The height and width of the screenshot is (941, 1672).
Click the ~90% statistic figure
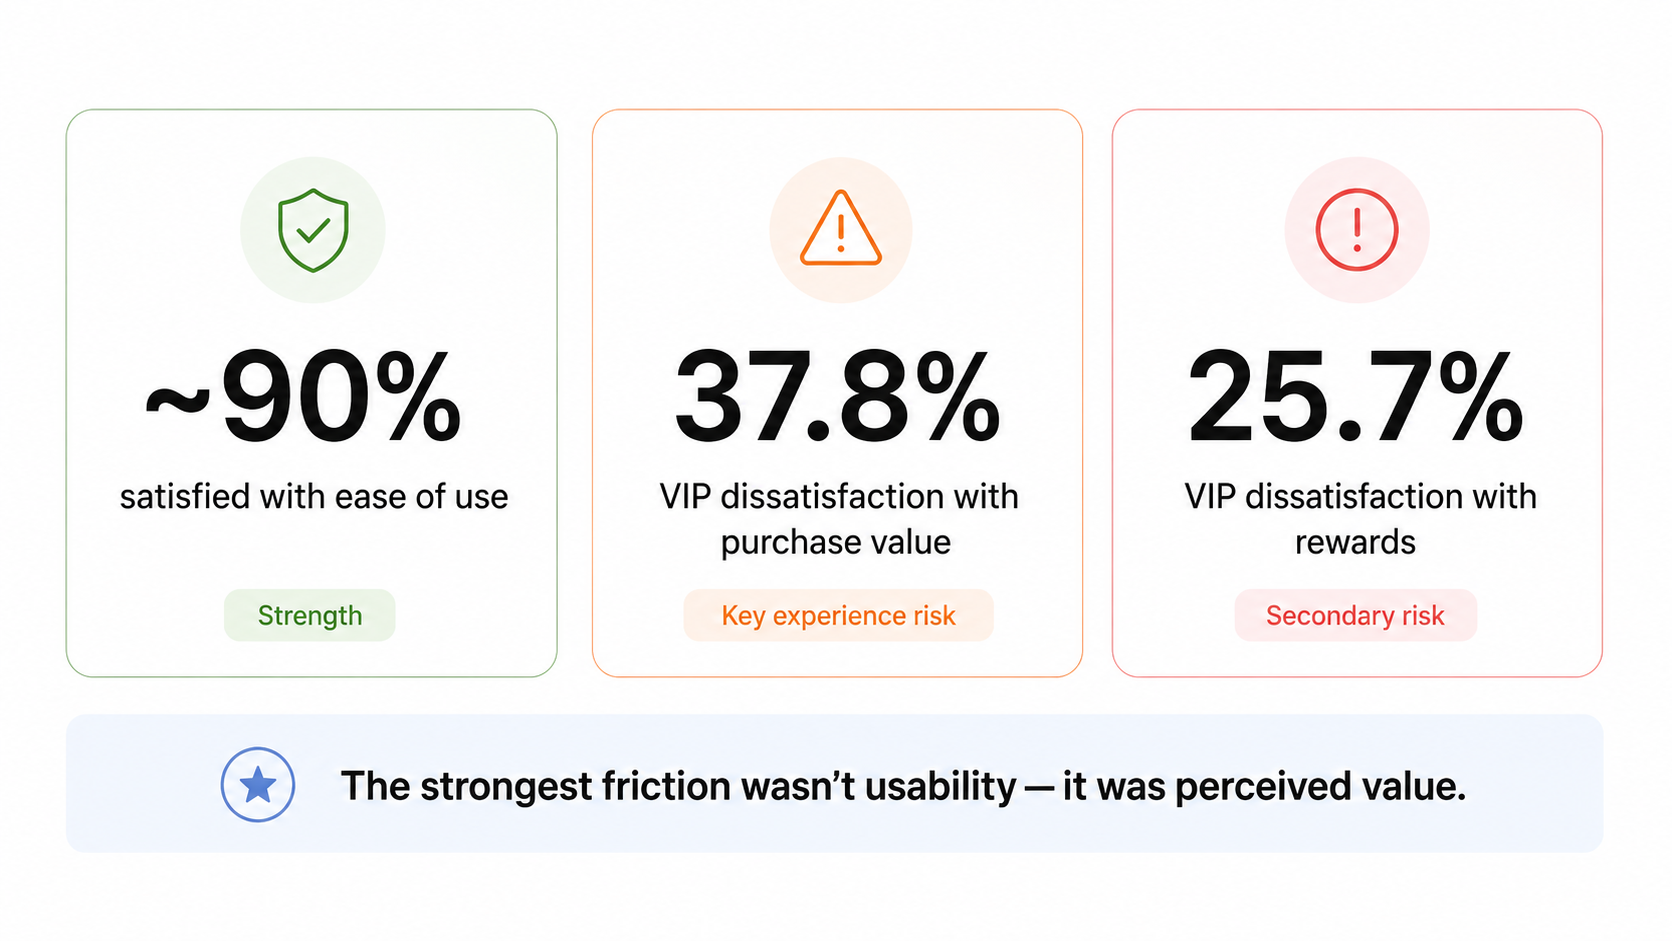[304, 398]
